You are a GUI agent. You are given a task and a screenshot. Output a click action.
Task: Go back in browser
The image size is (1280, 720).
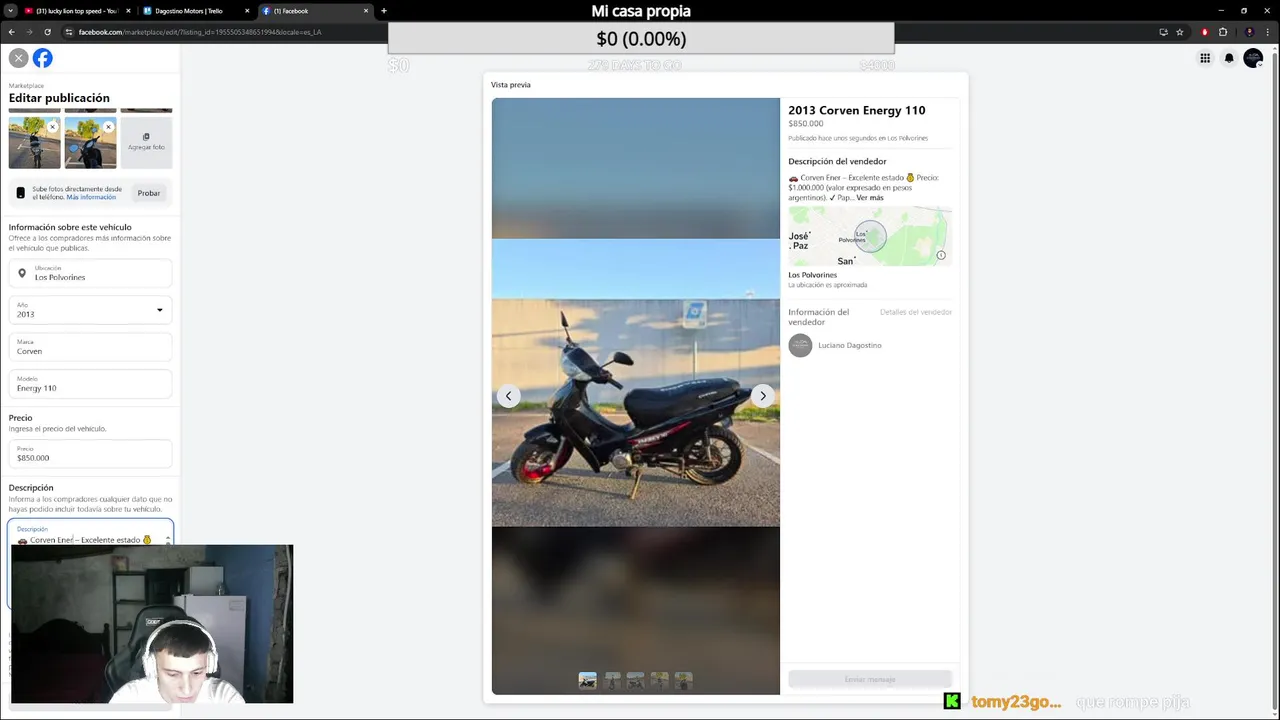tap(11, 32)
